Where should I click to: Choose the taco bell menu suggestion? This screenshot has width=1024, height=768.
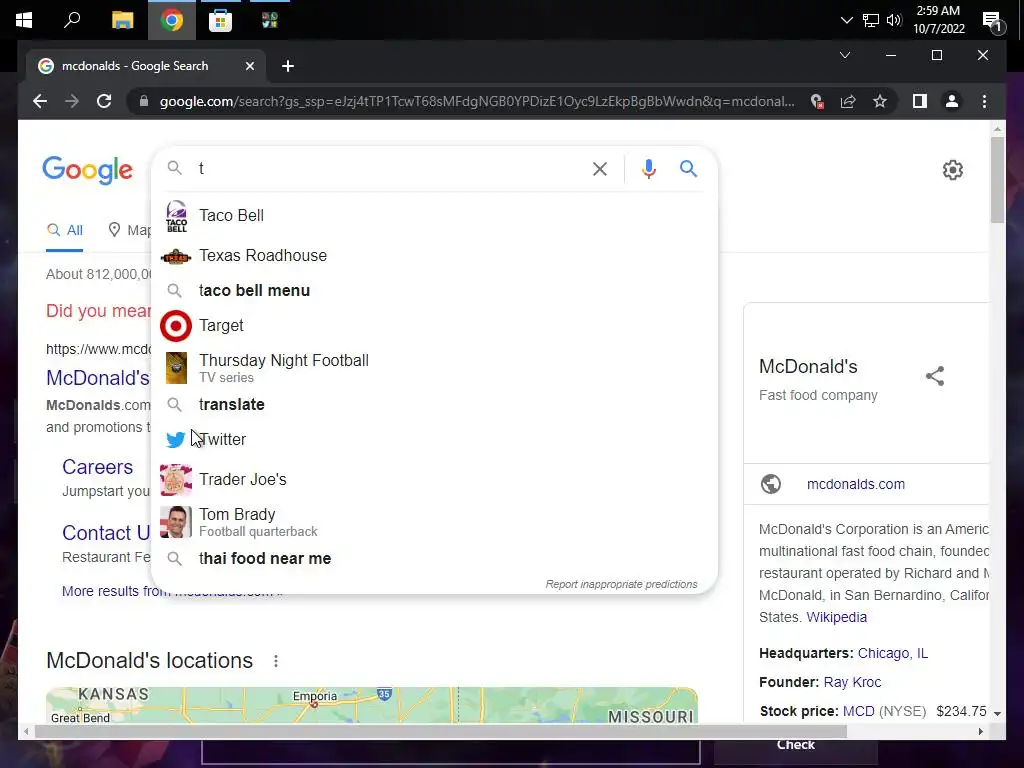coord(434,291)
